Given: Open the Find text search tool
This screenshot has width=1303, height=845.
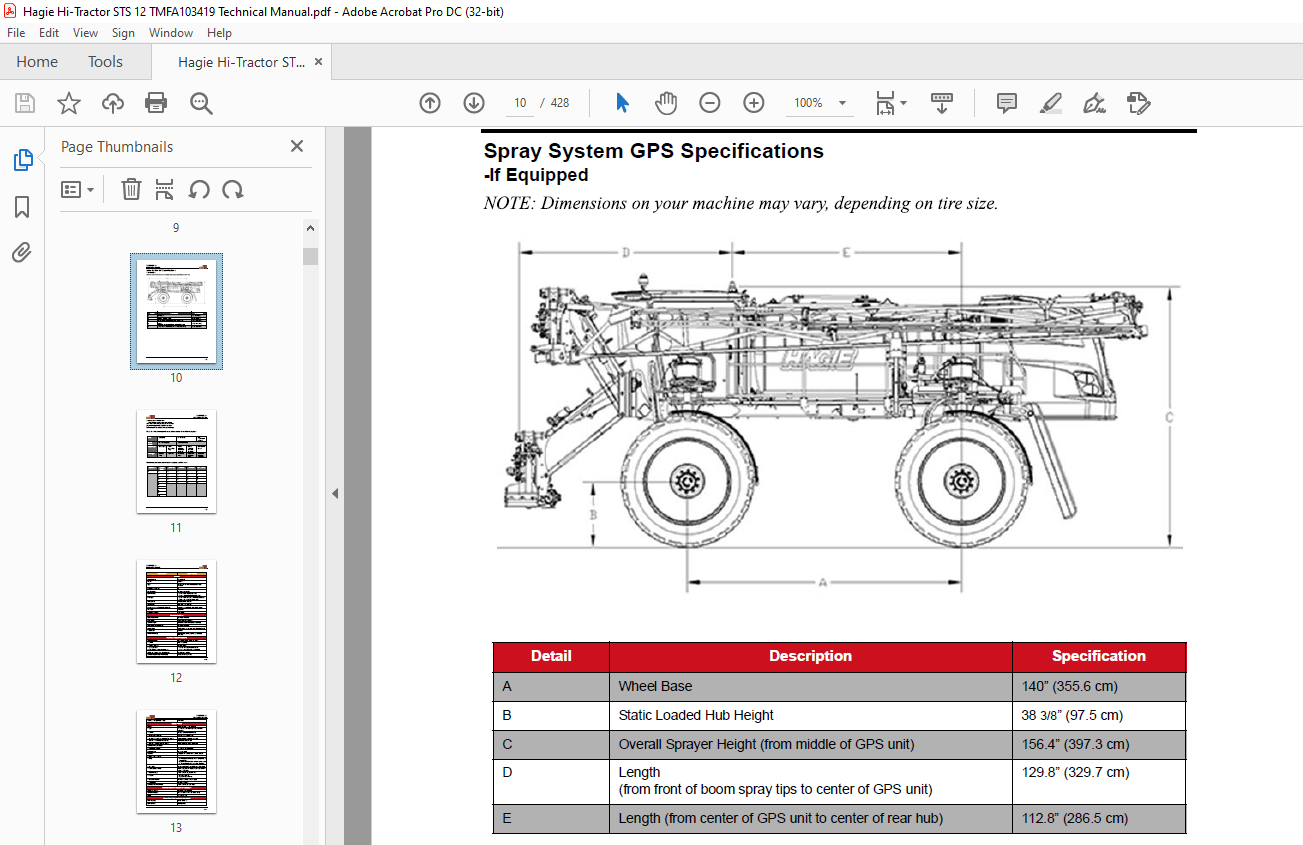Looking at the screenshot, I should [201, 103].
